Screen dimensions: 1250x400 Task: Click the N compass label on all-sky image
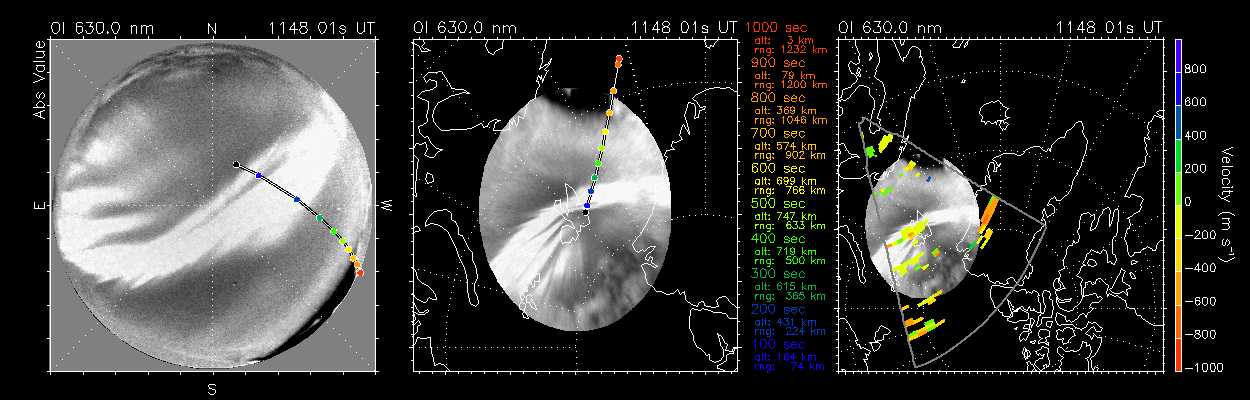click(212, 29)
